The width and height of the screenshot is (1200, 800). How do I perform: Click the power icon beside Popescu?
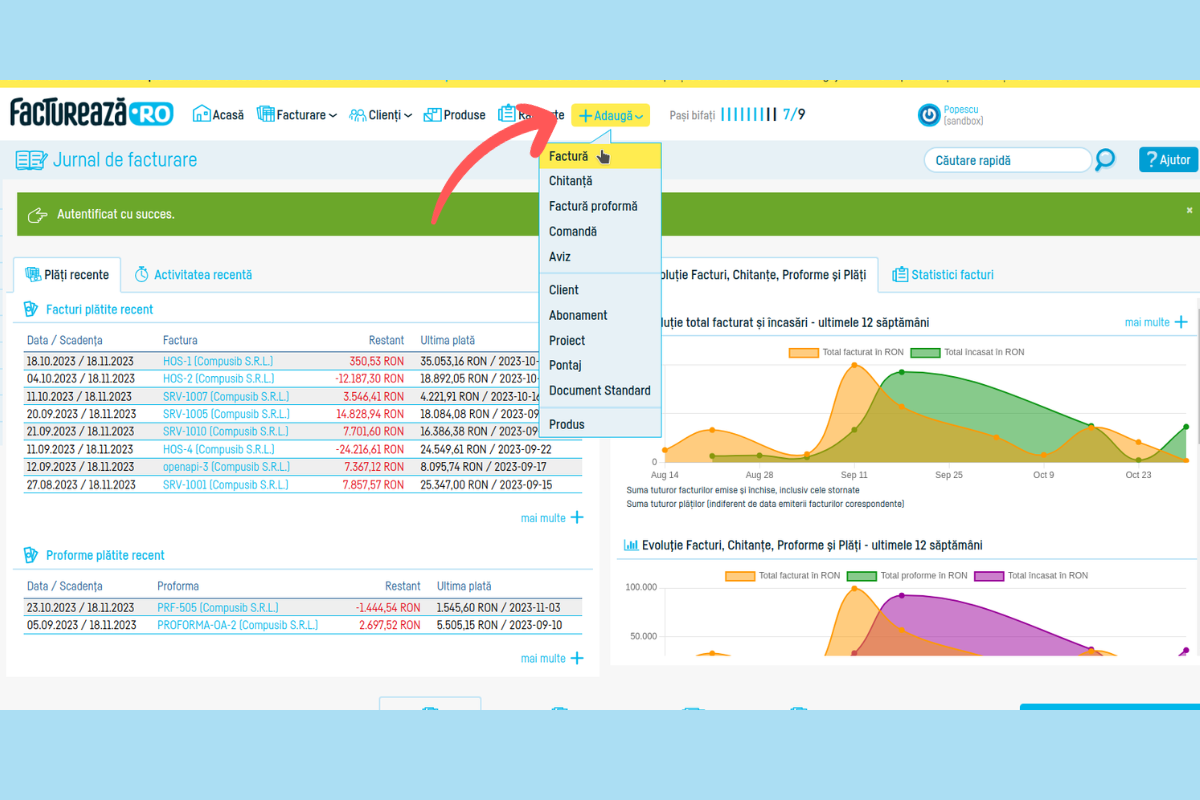(929, 115)
